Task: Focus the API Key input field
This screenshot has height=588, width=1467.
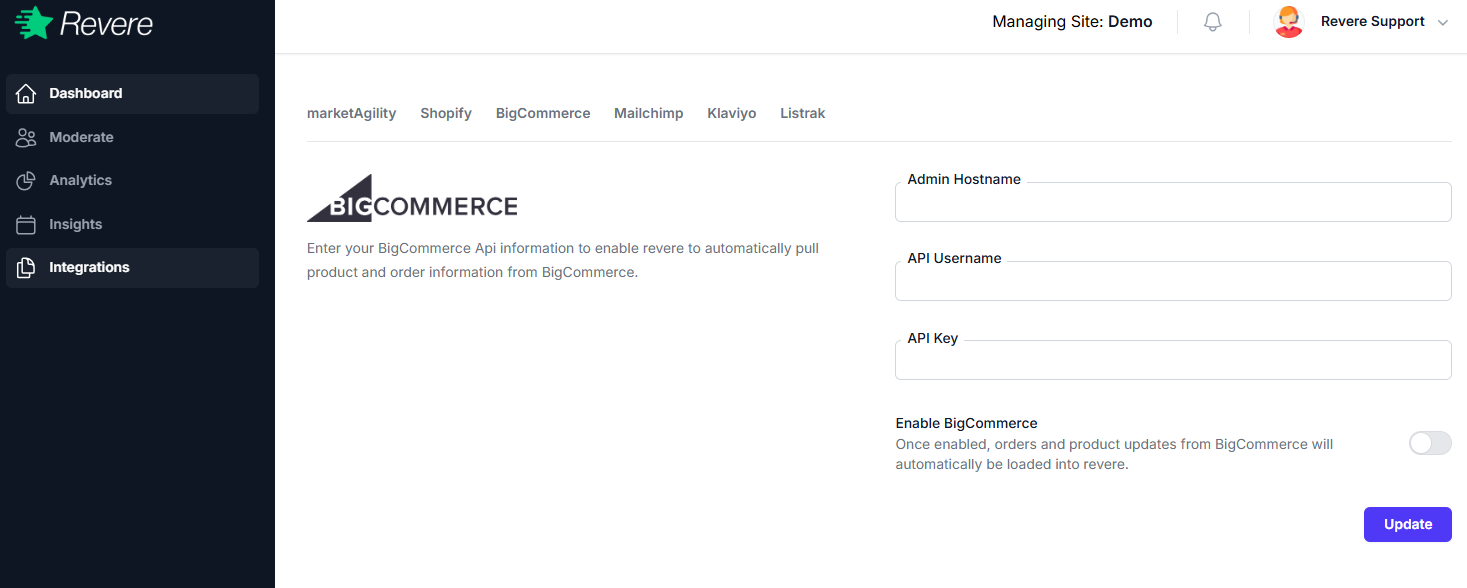Action: pos(1172,360)
